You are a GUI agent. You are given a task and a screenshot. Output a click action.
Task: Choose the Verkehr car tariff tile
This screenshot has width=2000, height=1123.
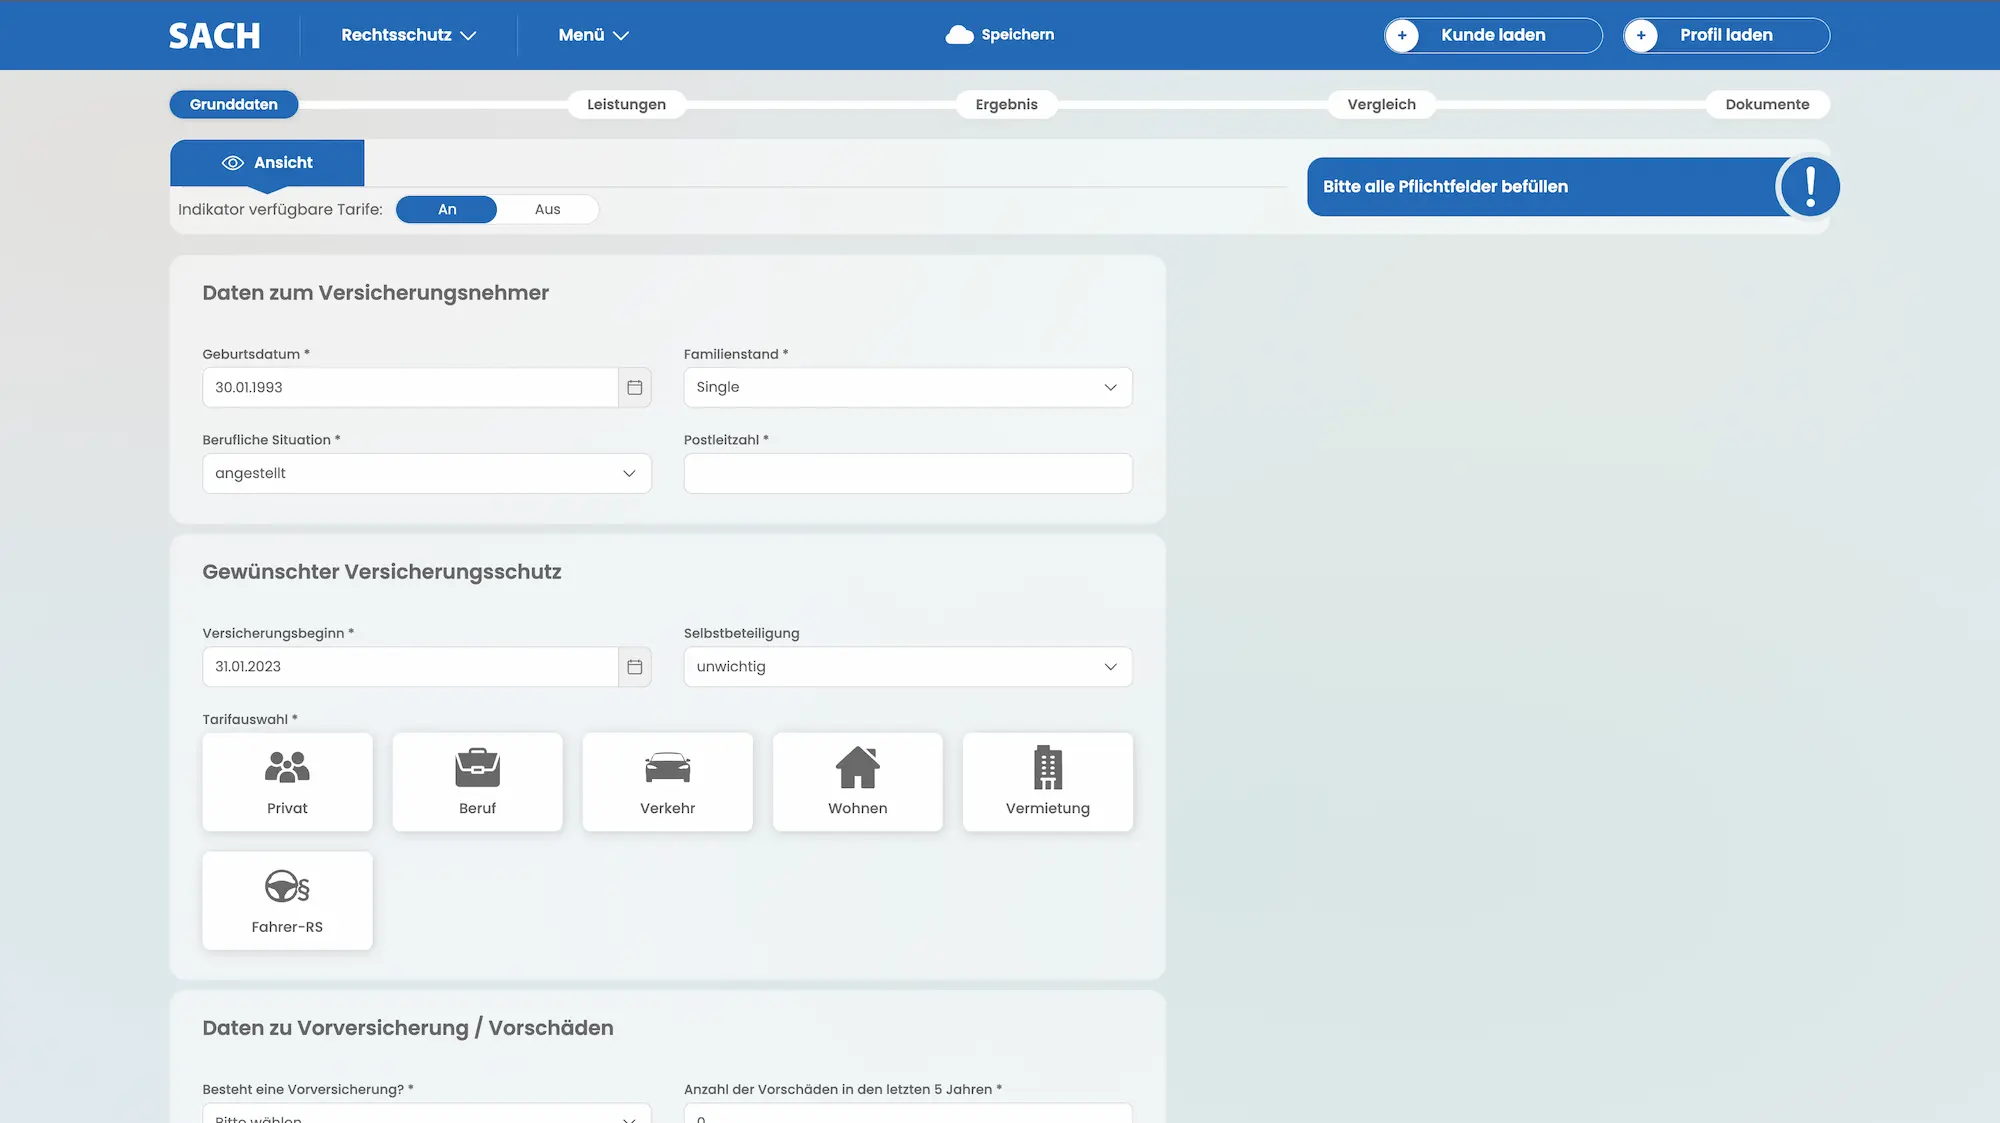tap(667, 782)
